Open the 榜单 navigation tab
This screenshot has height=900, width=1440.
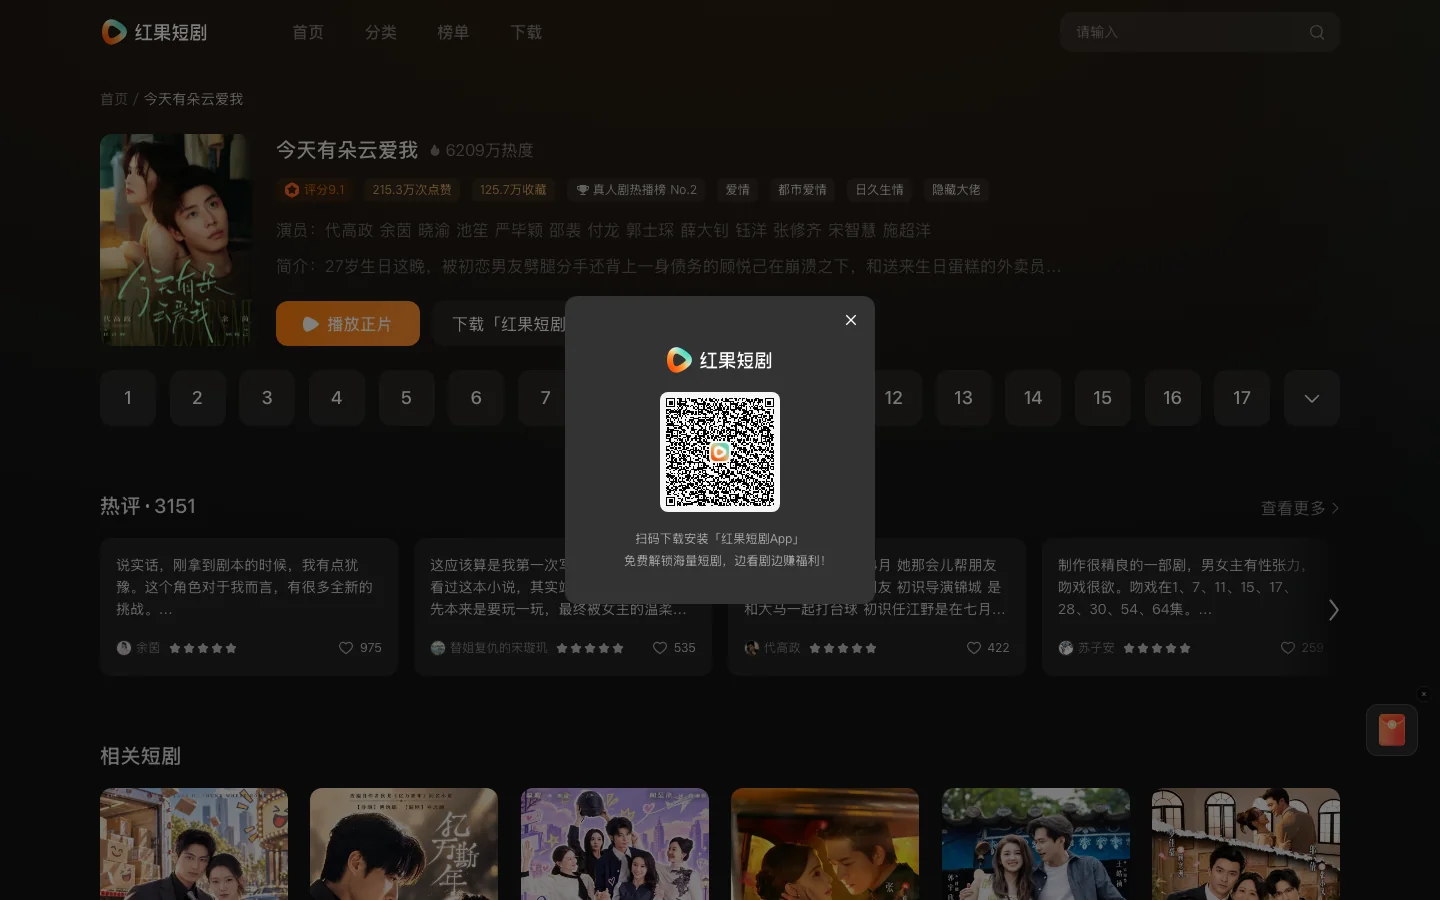tap(453, 32)
